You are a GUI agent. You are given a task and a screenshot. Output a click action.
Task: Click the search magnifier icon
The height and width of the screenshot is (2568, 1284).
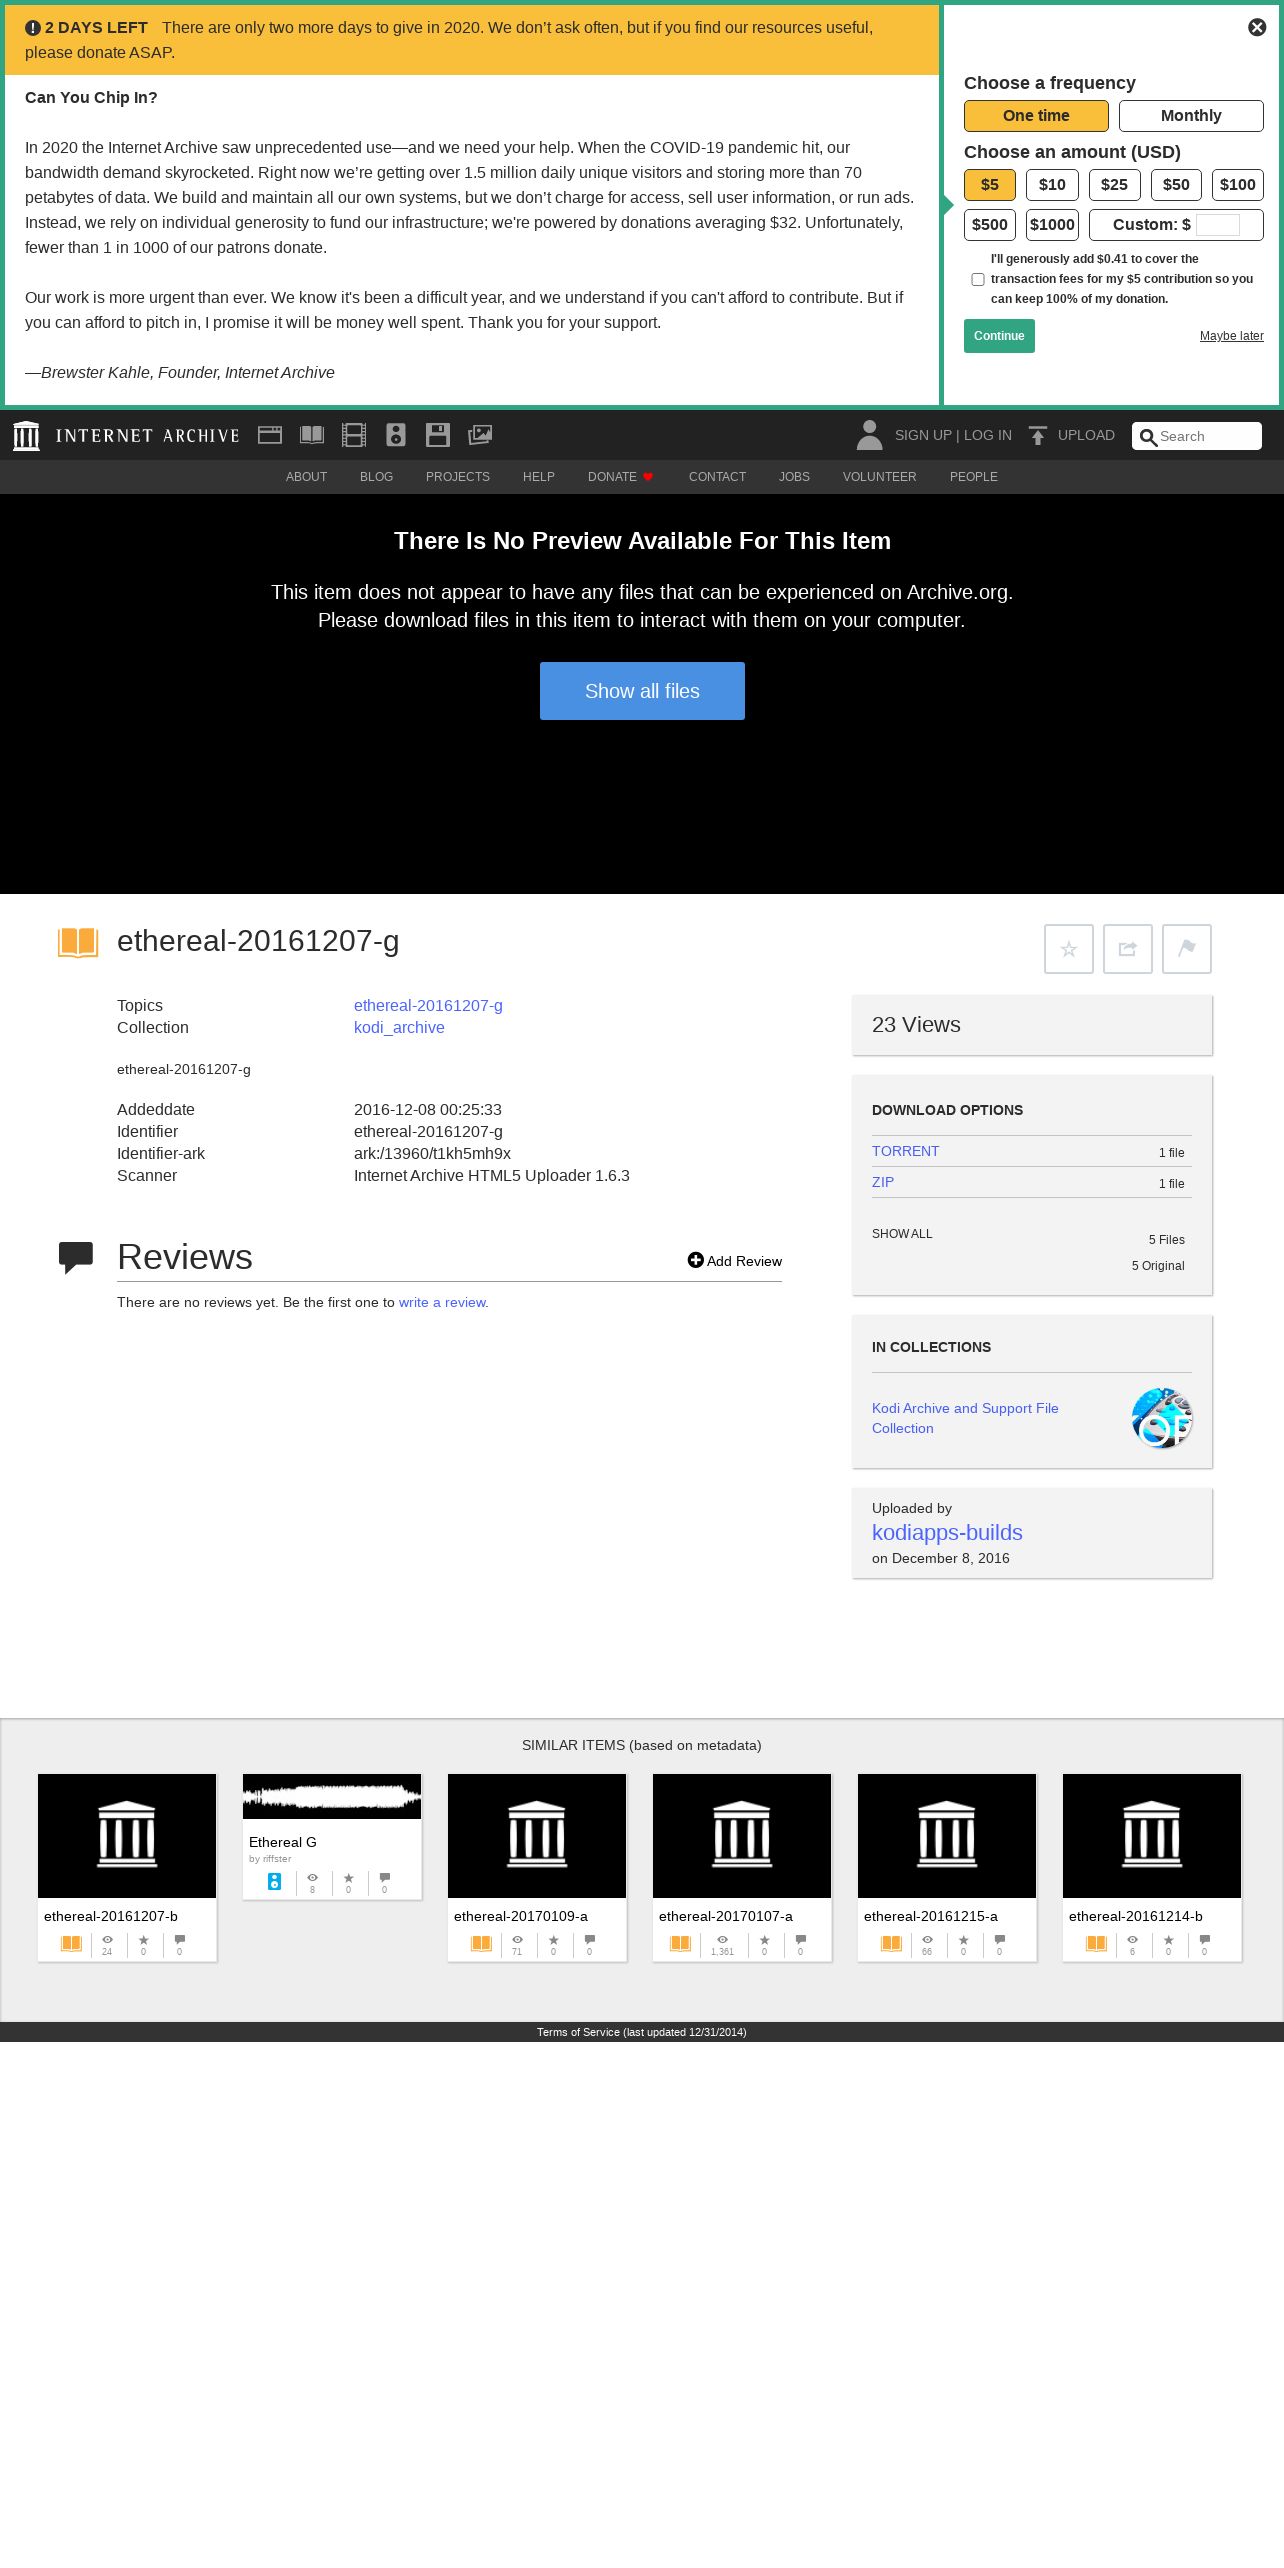[x=1148, y=437]
